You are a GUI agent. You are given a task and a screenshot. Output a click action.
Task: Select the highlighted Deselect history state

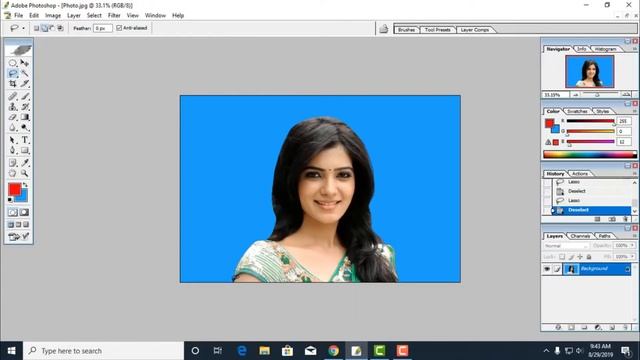pos(591,210)
